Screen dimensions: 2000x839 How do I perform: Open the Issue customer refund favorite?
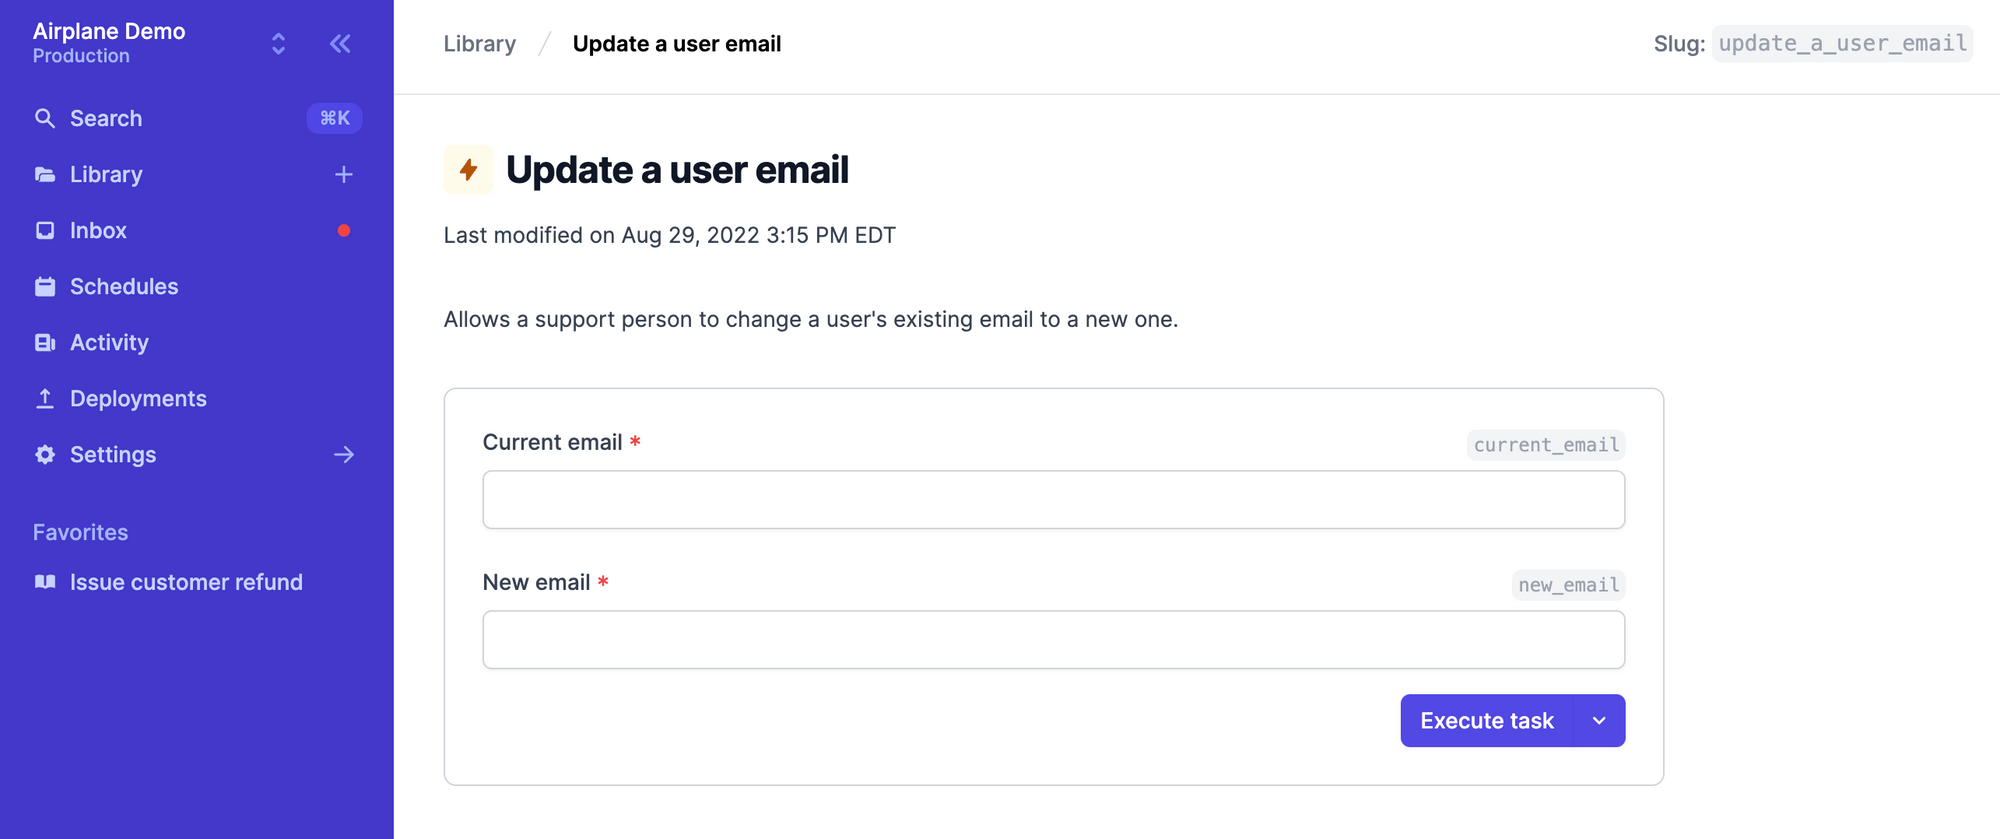(186, 582)
